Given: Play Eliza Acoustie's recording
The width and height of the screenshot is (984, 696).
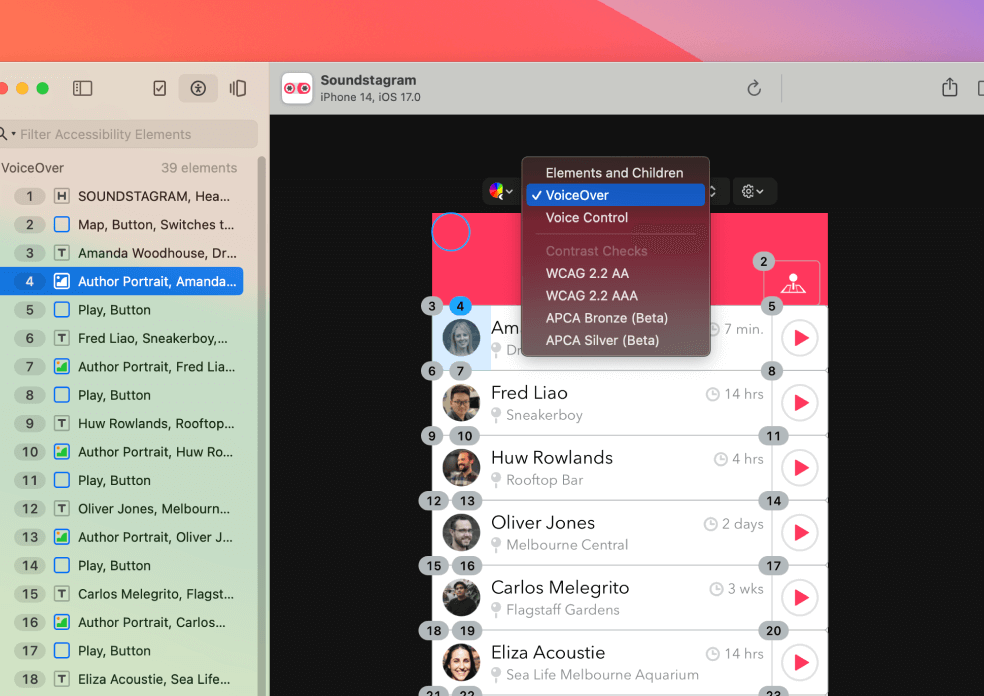Looking at the screenshot, I should [800, 662].
